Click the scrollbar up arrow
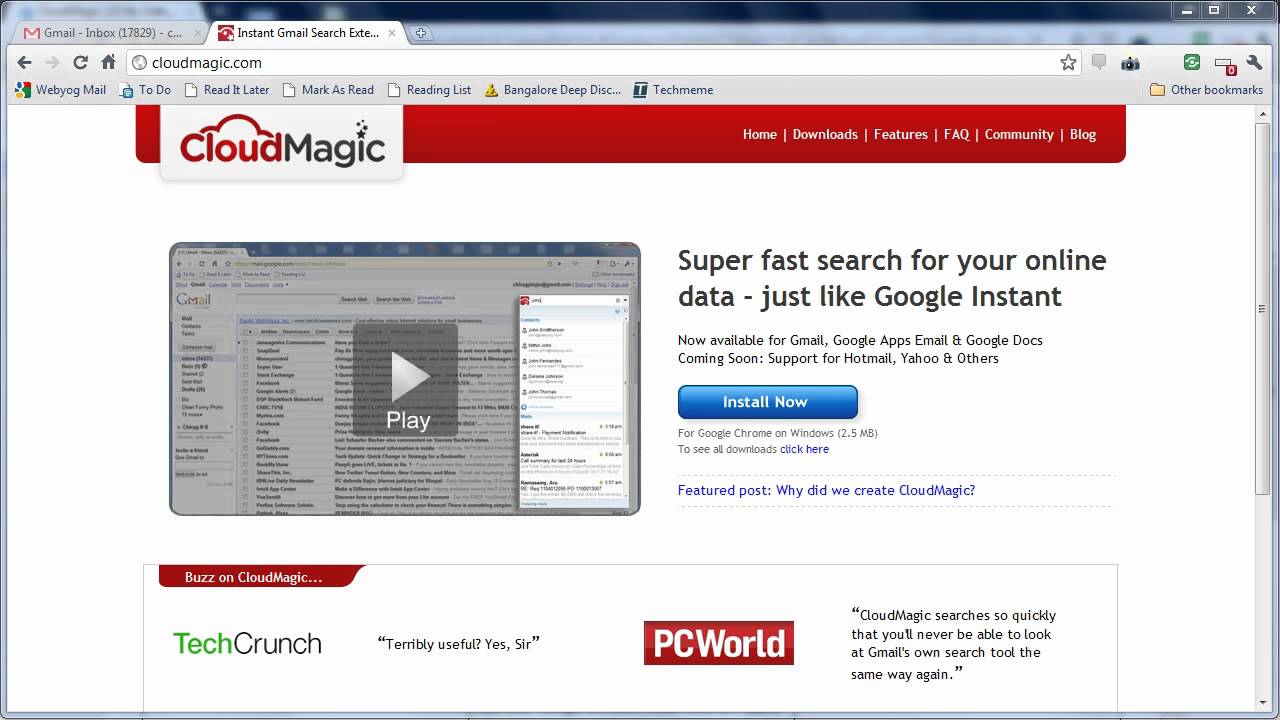Viewport: 1280px width, 720px height. [x=1264, y=113]
